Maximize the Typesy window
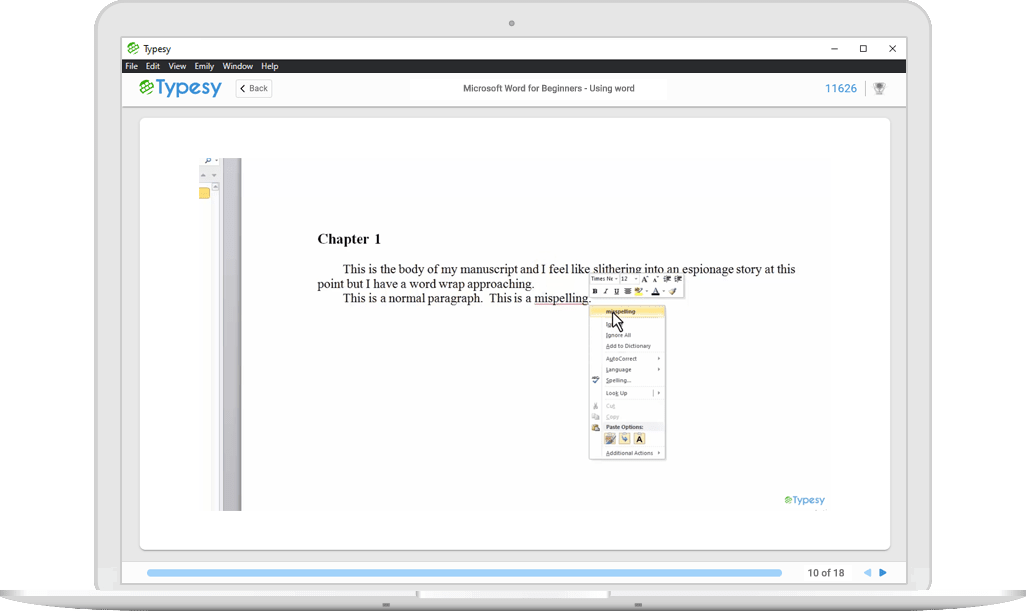1026x611 pixels. (863, 48)
